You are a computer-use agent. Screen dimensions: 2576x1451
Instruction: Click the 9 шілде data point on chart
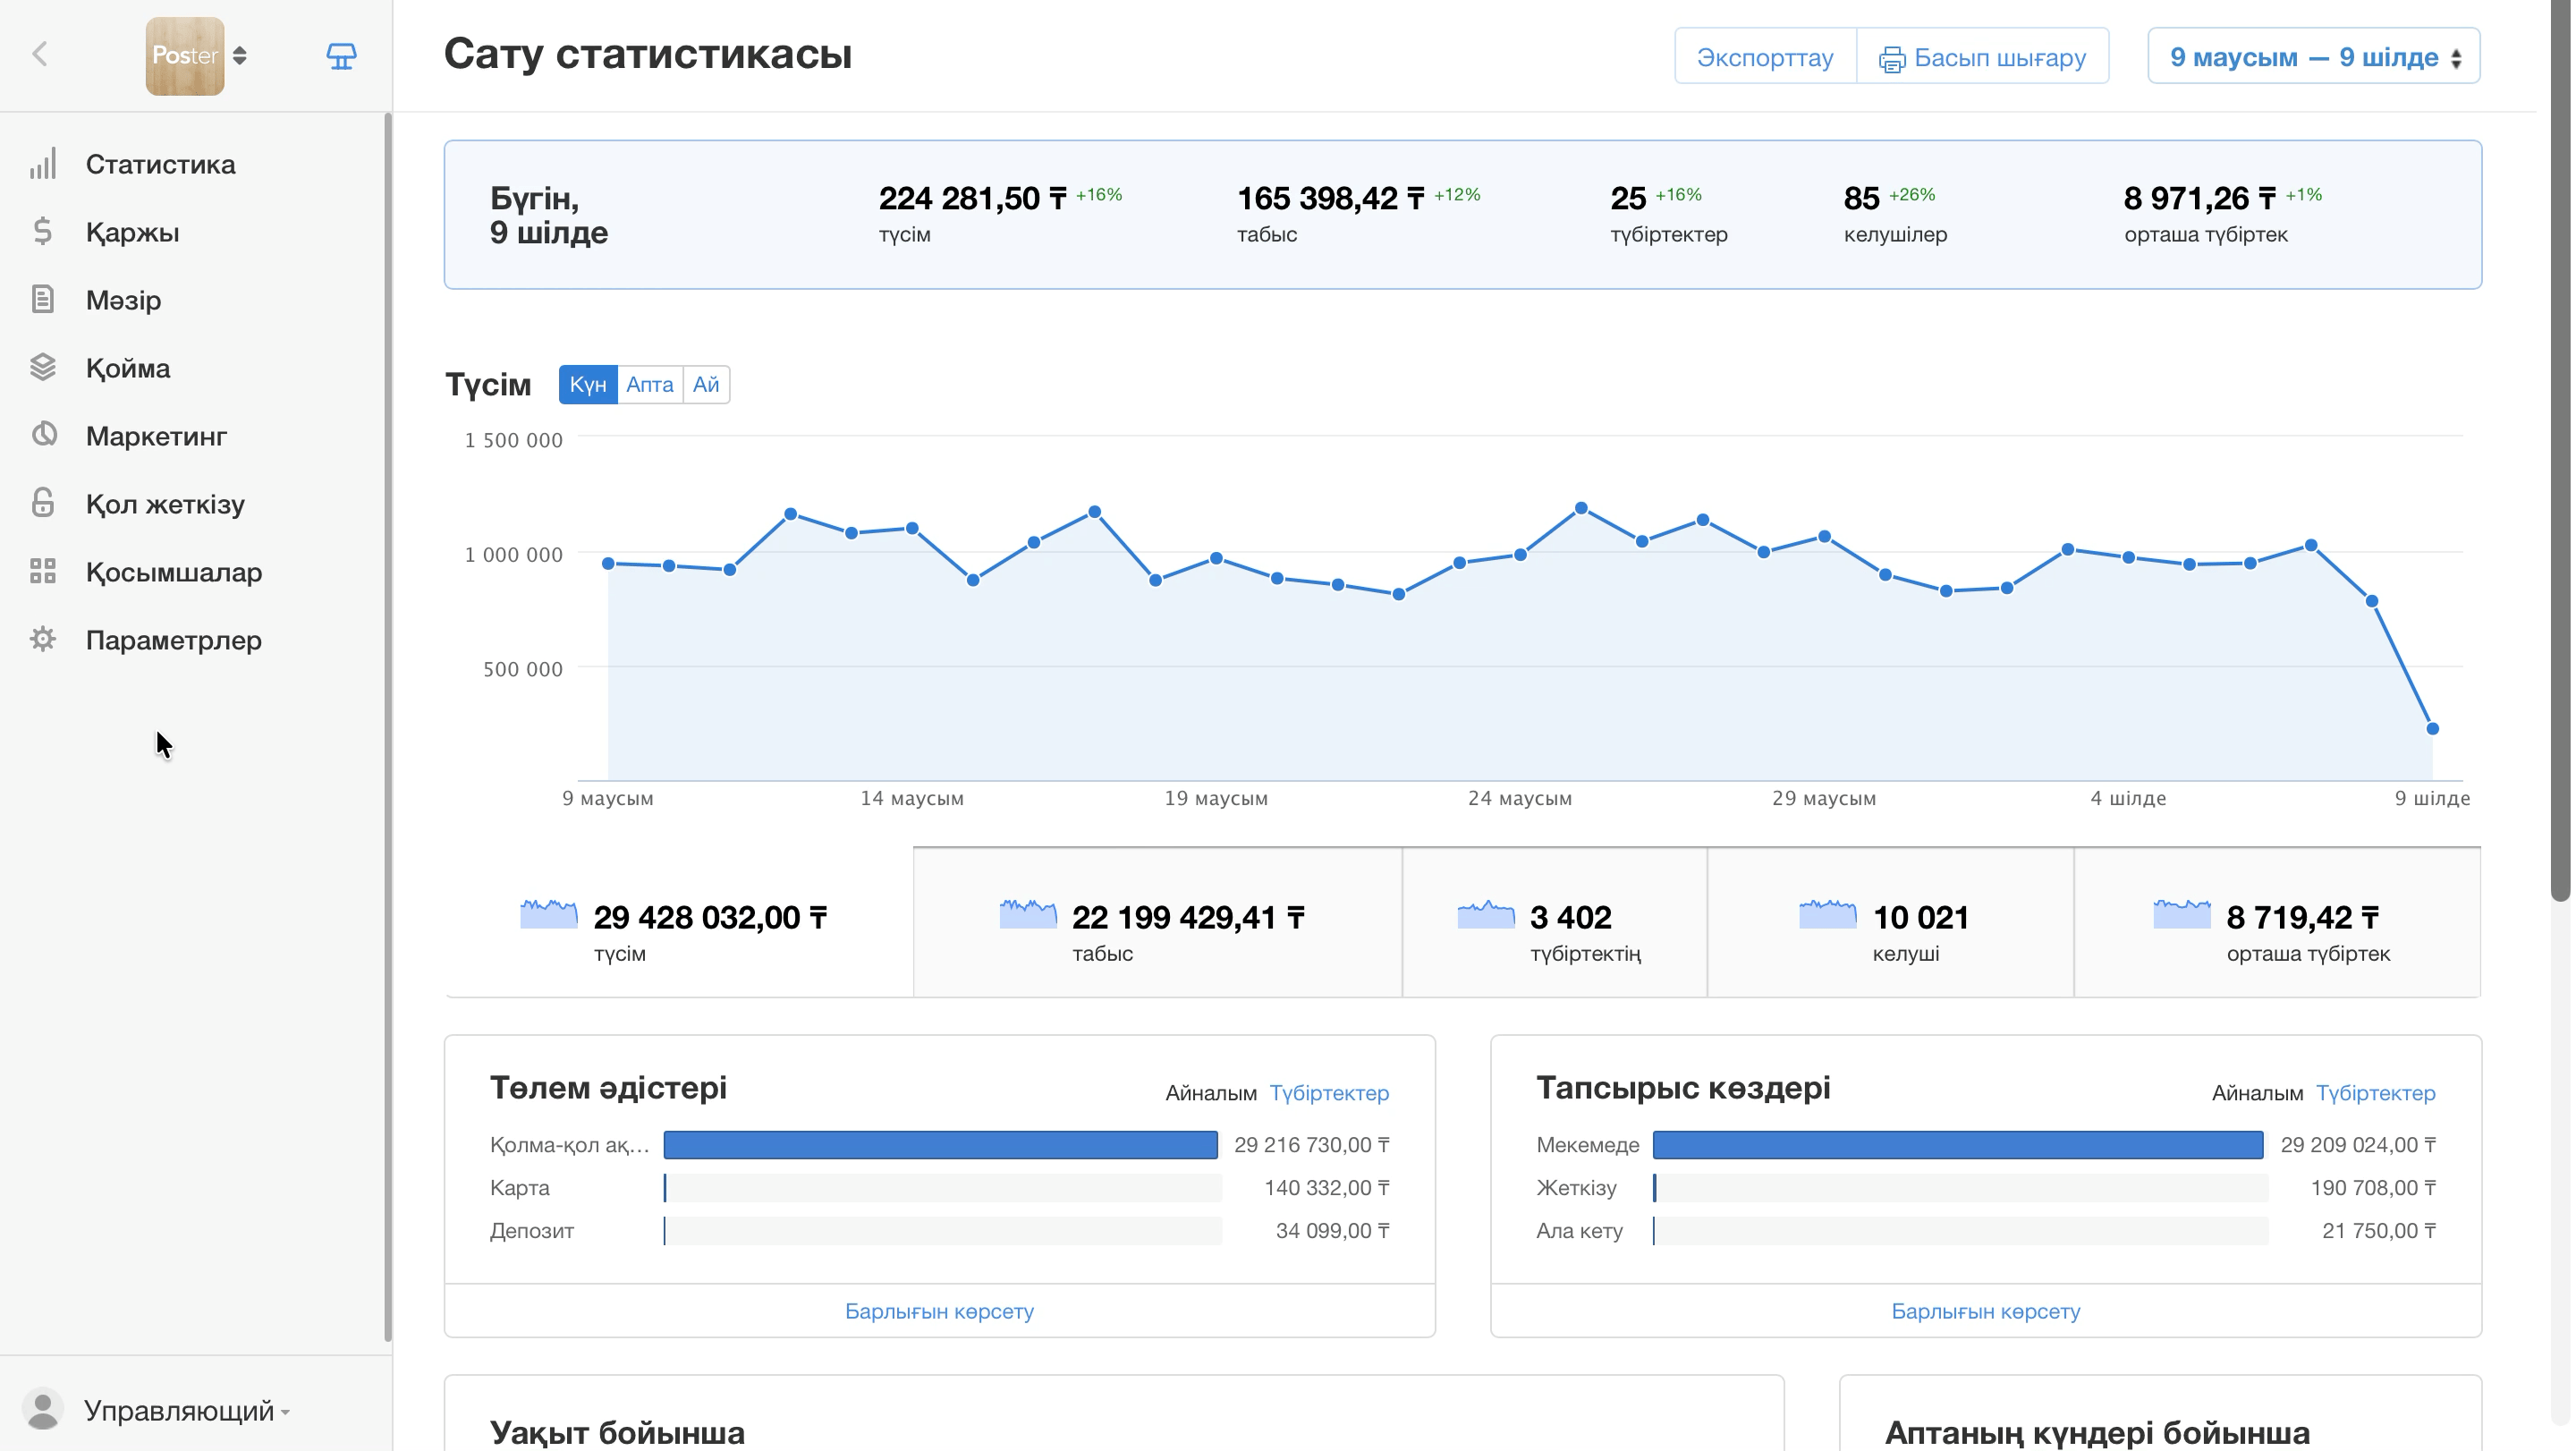pyautogui.click(x=2433, y=729)
